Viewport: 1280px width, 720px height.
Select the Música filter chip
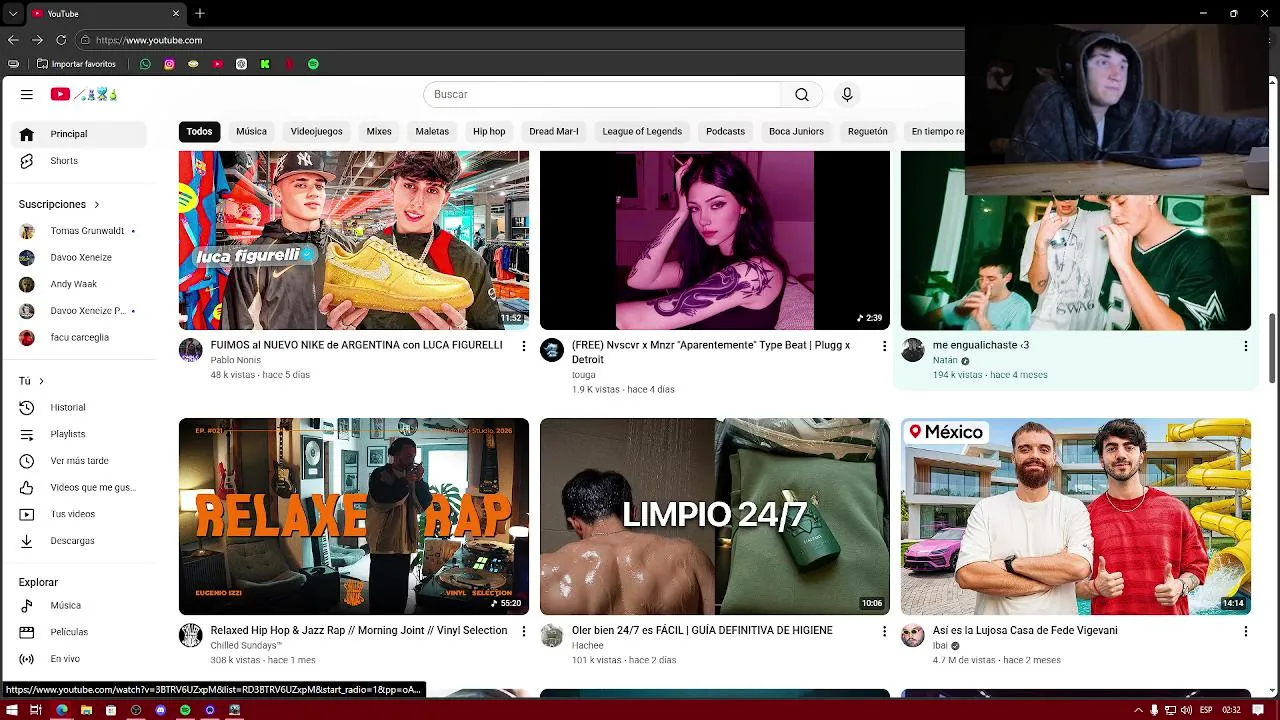point(251,131)
